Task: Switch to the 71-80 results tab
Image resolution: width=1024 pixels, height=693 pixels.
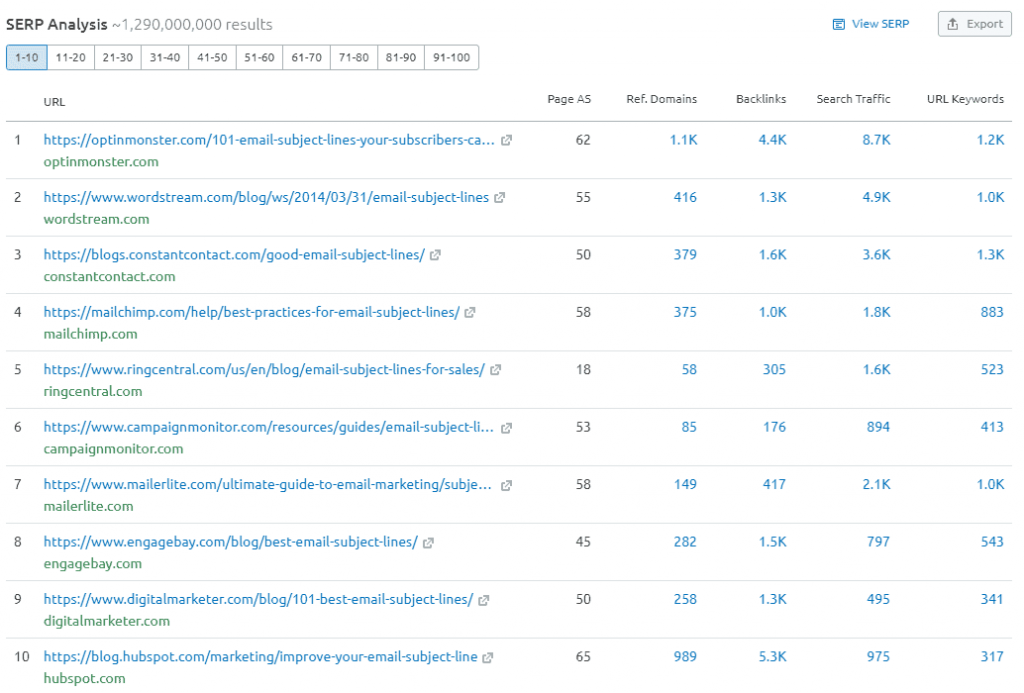Action: [x=353, y=57]
